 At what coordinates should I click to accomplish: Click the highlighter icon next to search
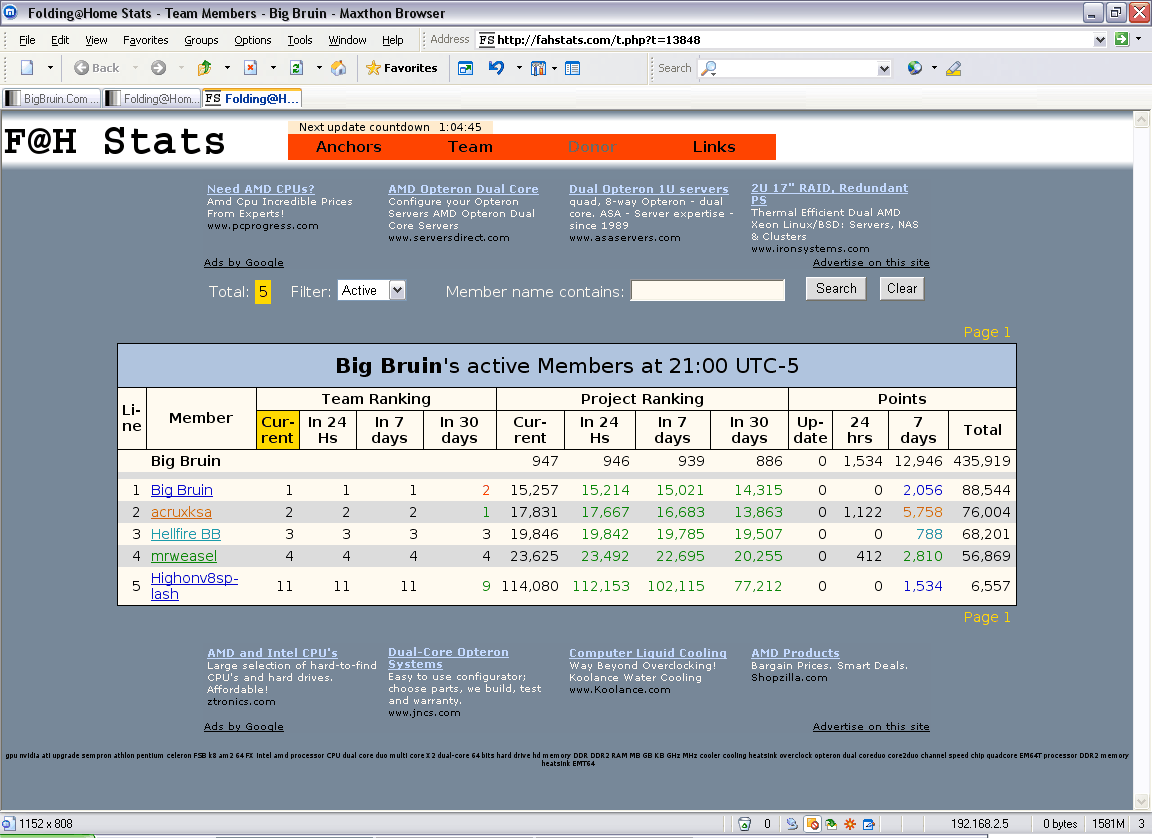[953, 68]
